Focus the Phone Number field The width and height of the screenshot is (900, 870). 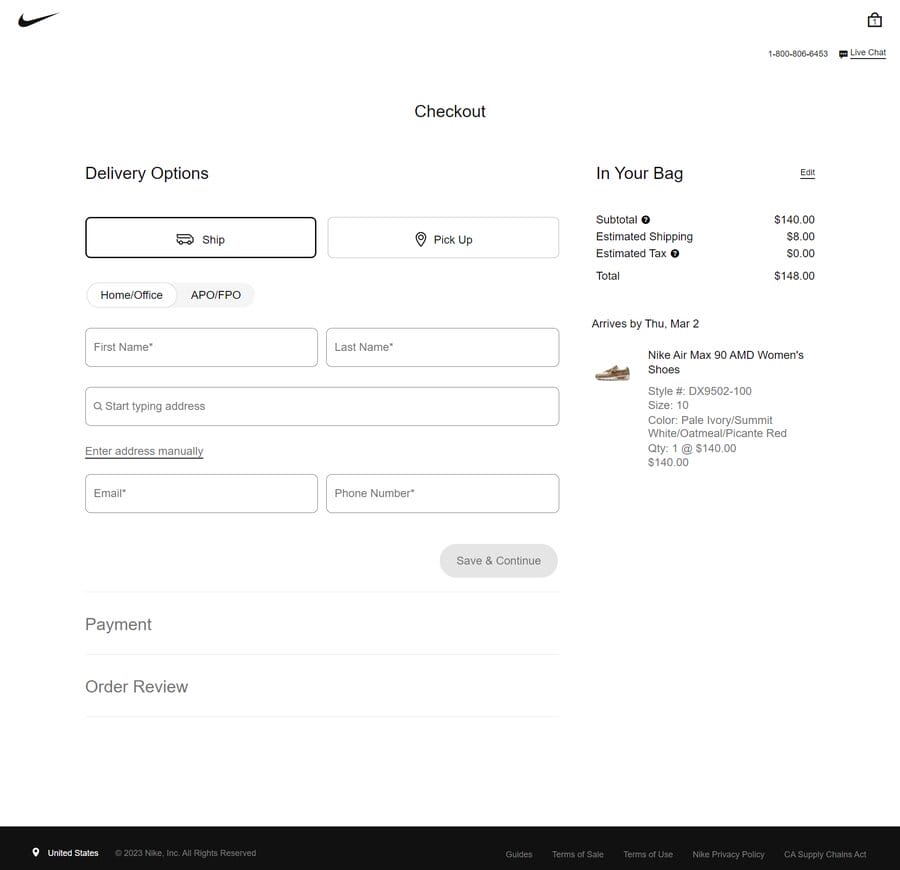tap(443, 494)
